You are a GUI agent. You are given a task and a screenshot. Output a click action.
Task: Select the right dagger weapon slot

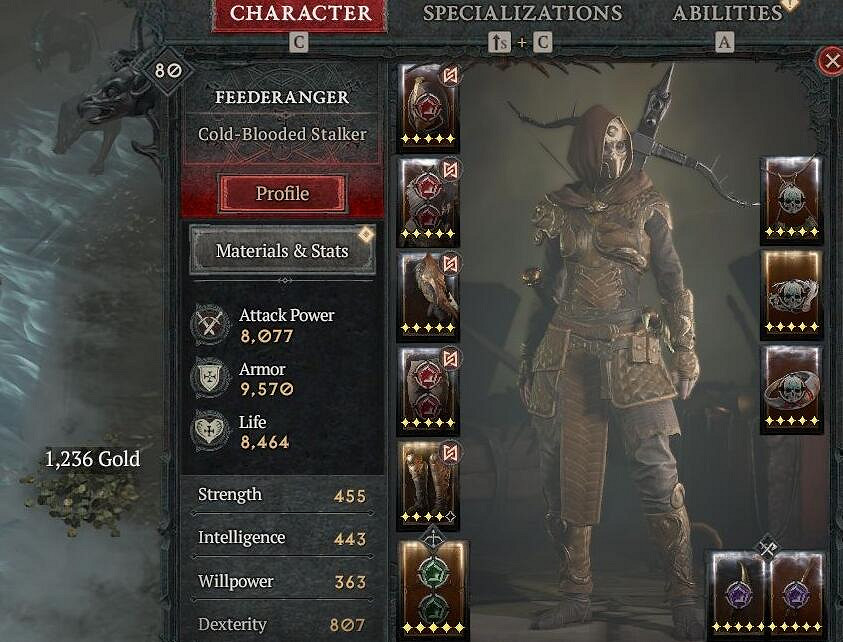(796, 593)
